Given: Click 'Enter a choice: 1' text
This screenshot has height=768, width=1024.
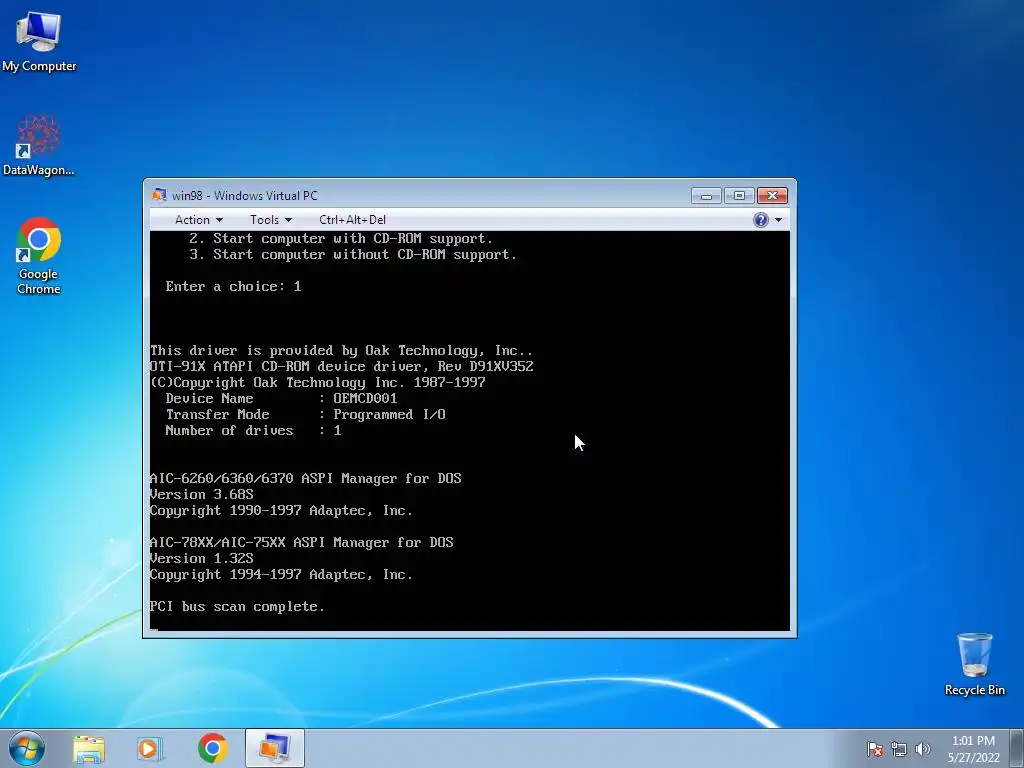Looking at the screenshot, I should tap(233, 287).
